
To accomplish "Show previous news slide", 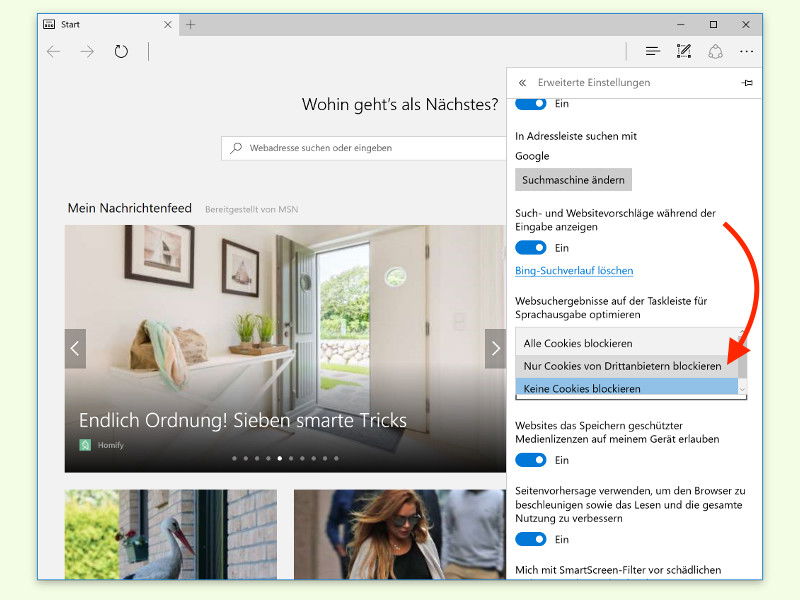I will tap(75, 348).
